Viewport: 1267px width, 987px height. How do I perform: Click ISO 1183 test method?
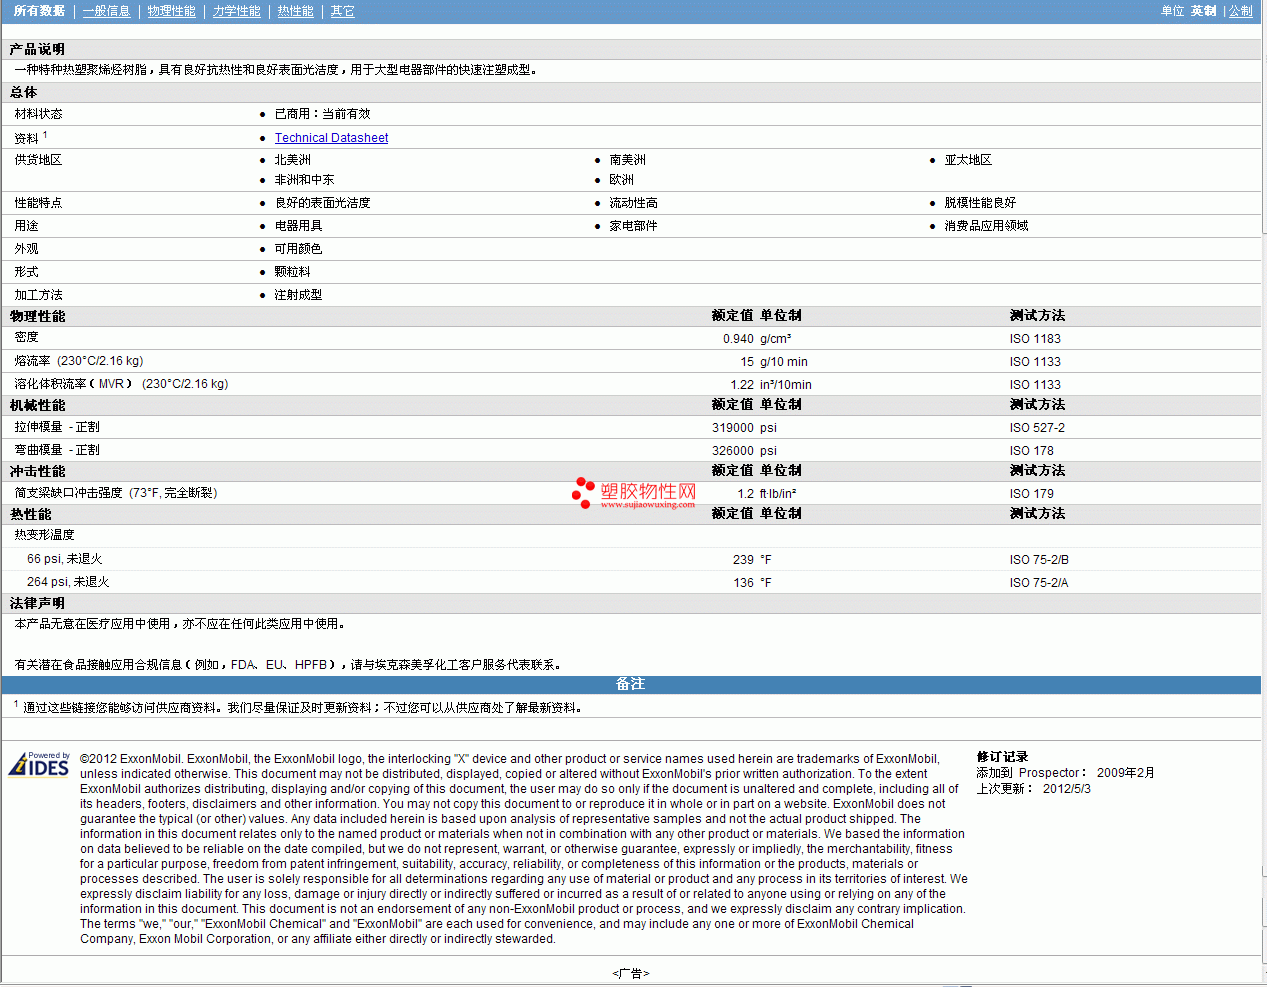point(1035,339)
